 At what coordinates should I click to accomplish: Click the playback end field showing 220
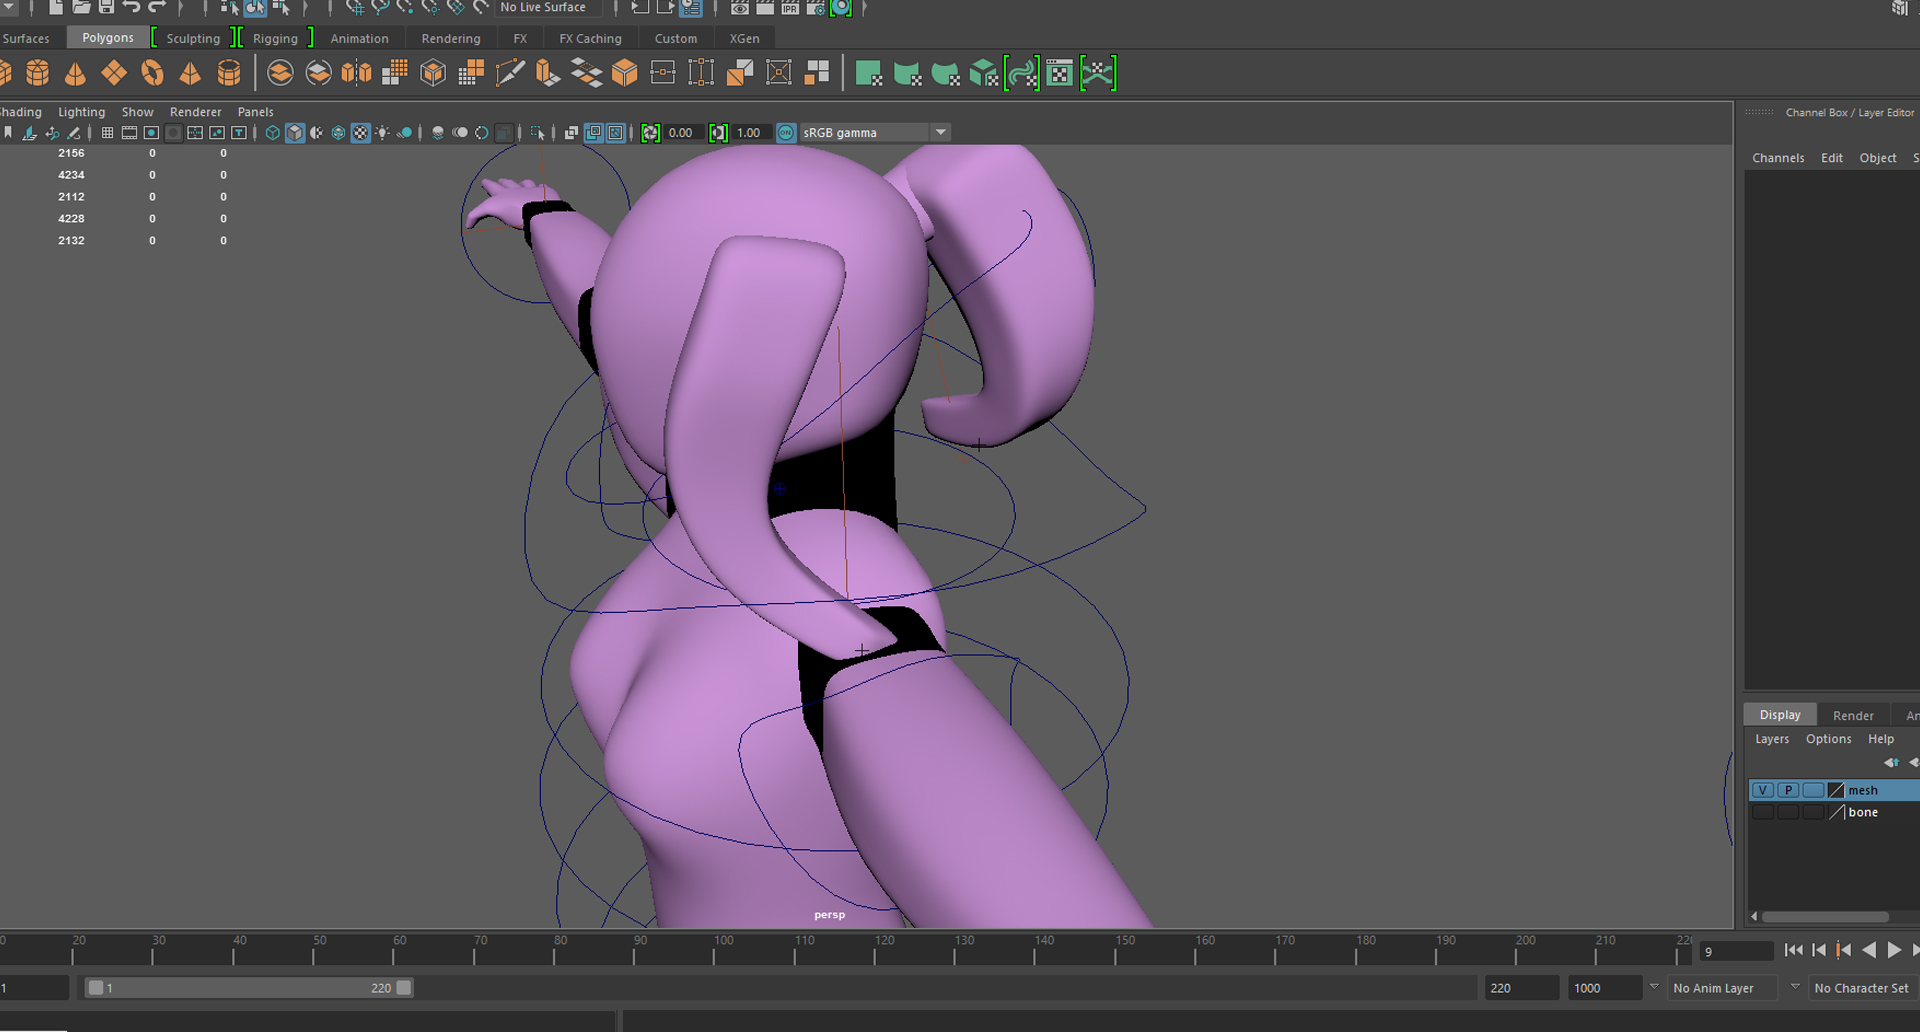(1522, 988)
